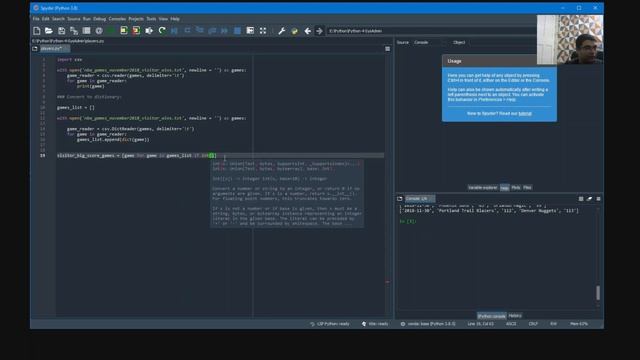640x360 pixels.
Task: Switch to History tab
Action: (x=515, y=316)
